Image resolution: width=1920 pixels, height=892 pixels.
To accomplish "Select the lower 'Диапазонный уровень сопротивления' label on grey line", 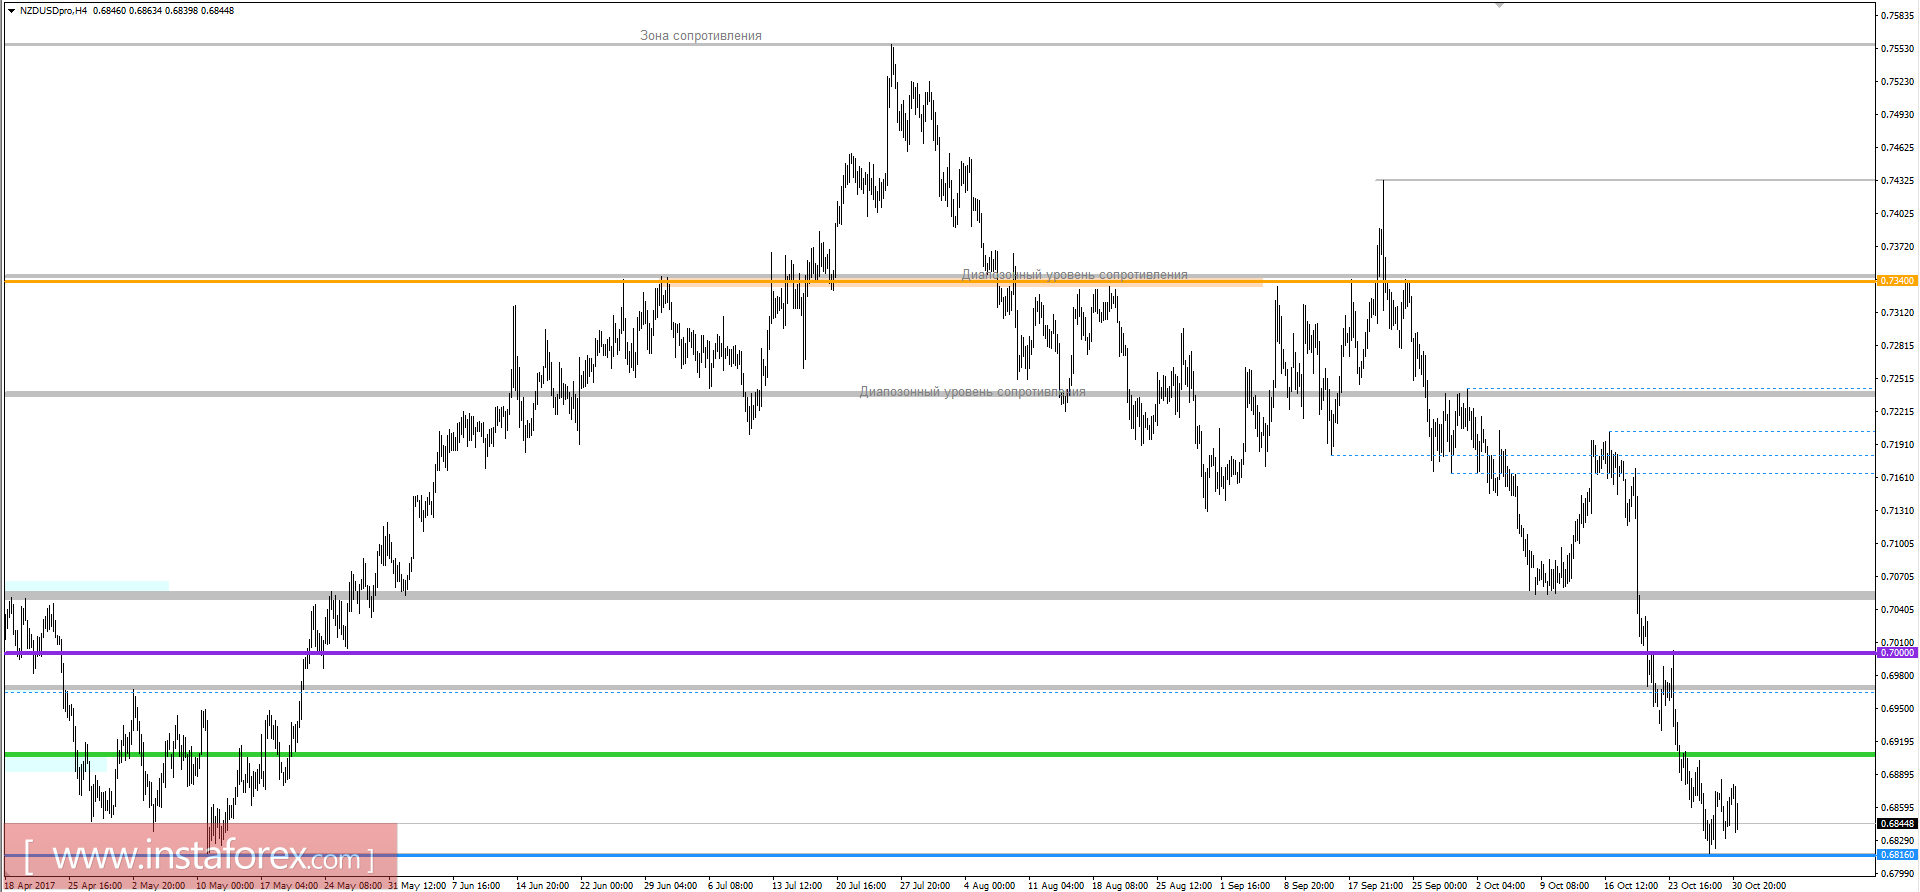I will [973, 392].
